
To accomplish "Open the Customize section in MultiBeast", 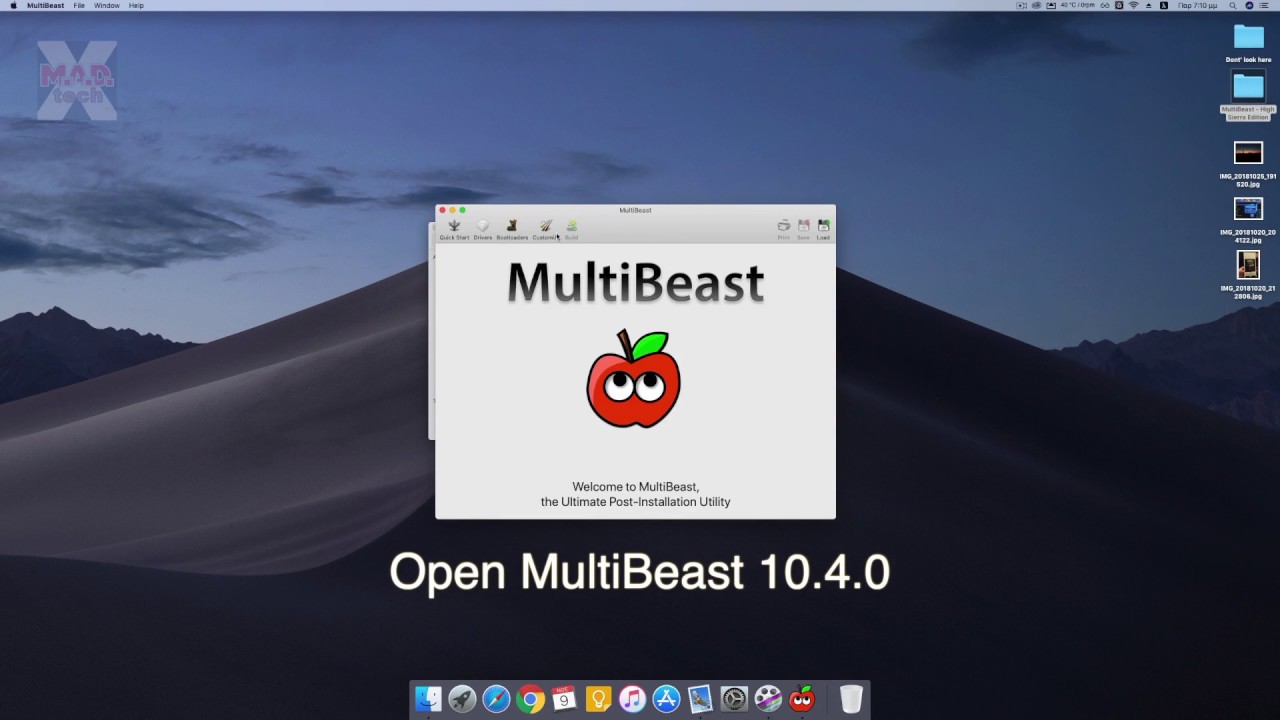I will [545, 230].
